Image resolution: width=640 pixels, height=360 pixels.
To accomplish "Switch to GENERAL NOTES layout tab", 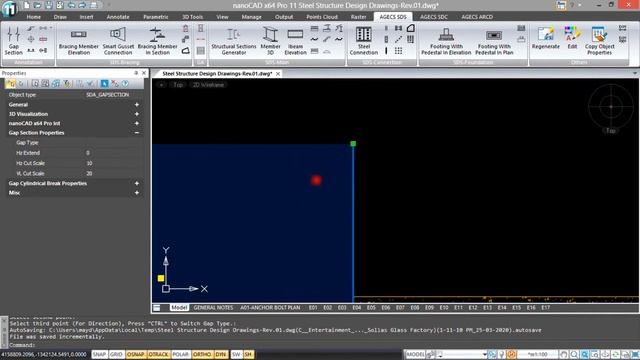I will pyautogui.click(x=213, y=308).
